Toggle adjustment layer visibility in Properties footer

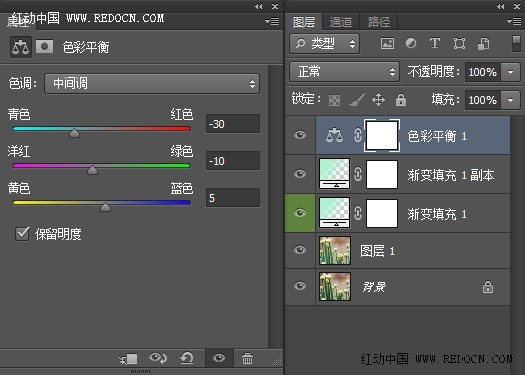coord(219,358)
